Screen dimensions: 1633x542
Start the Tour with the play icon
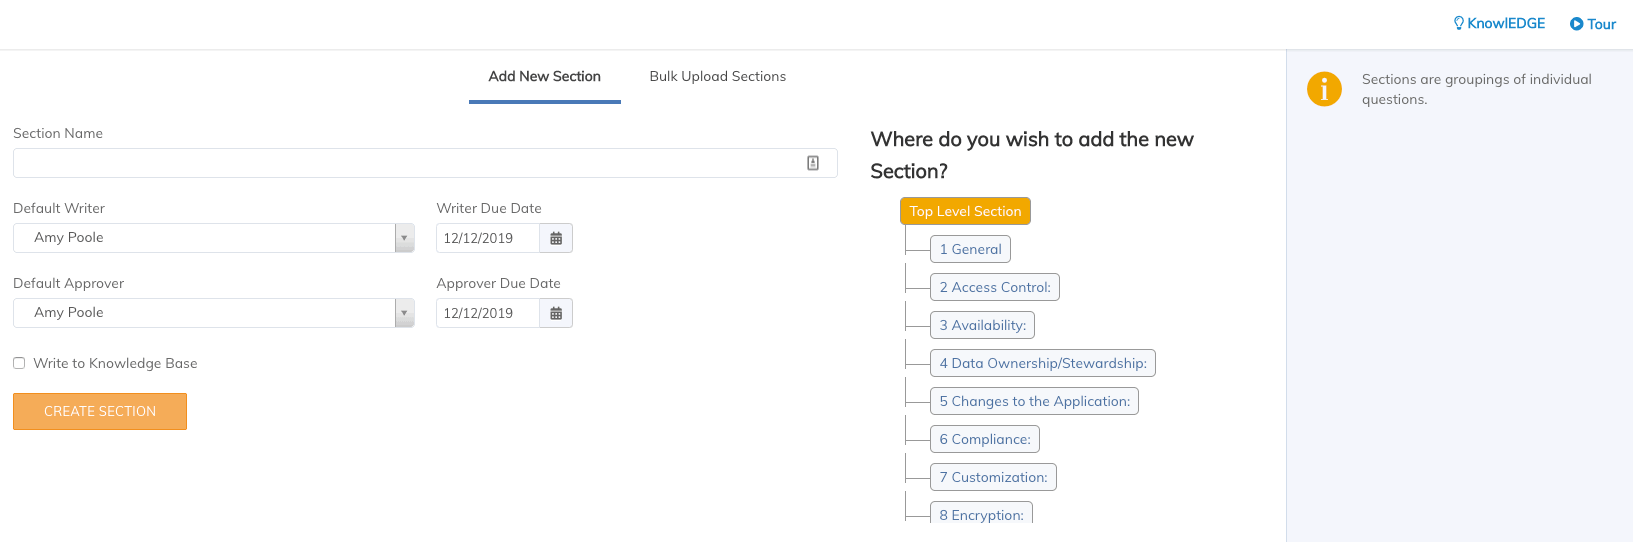coord(1576,24)
